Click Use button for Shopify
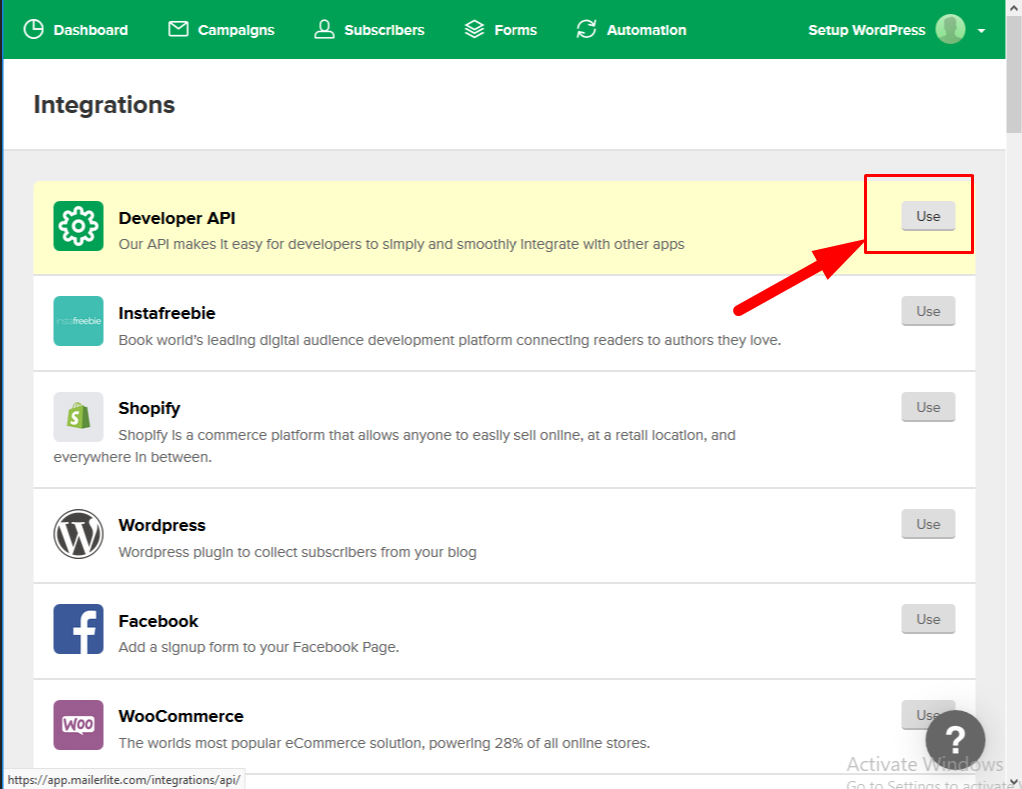The height and width of the screenshot is (789, 1022). (x=928, y=407)
